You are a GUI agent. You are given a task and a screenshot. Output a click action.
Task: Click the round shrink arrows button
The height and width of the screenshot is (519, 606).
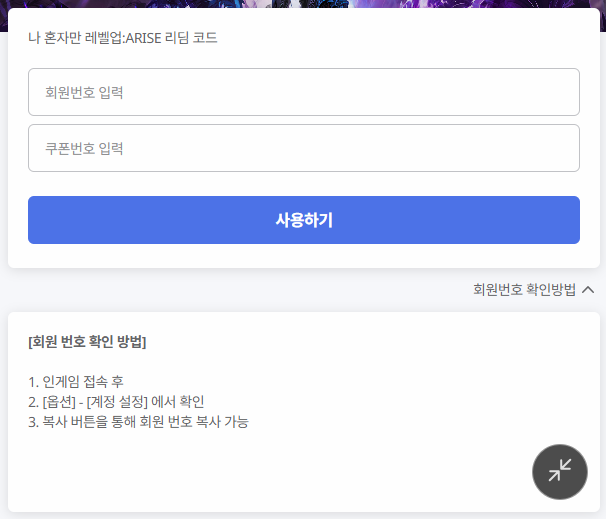(560, 472)
